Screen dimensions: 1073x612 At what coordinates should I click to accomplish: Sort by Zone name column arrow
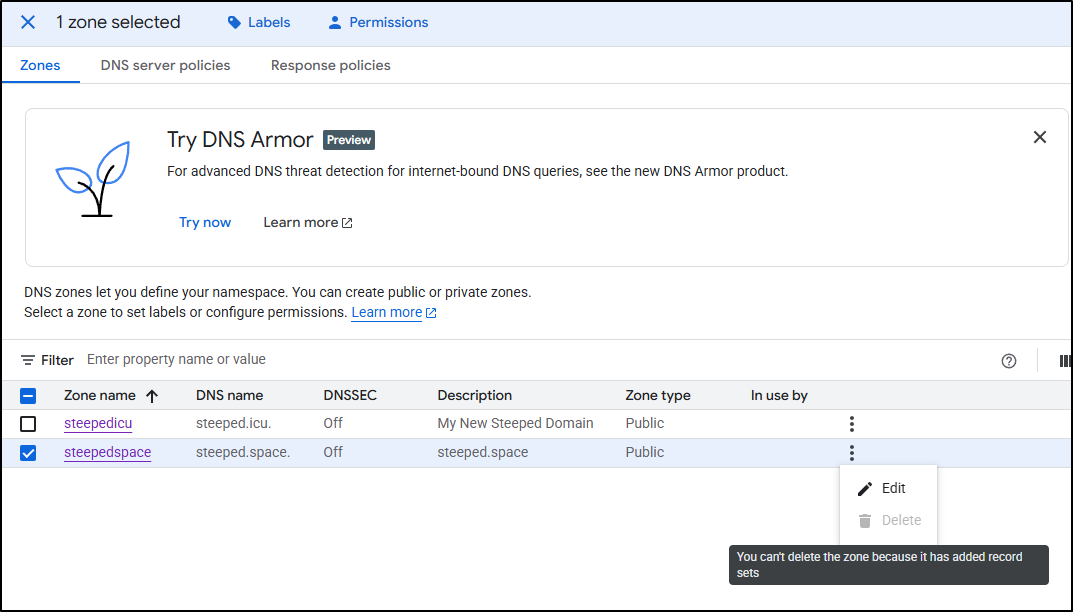point(152,396)
